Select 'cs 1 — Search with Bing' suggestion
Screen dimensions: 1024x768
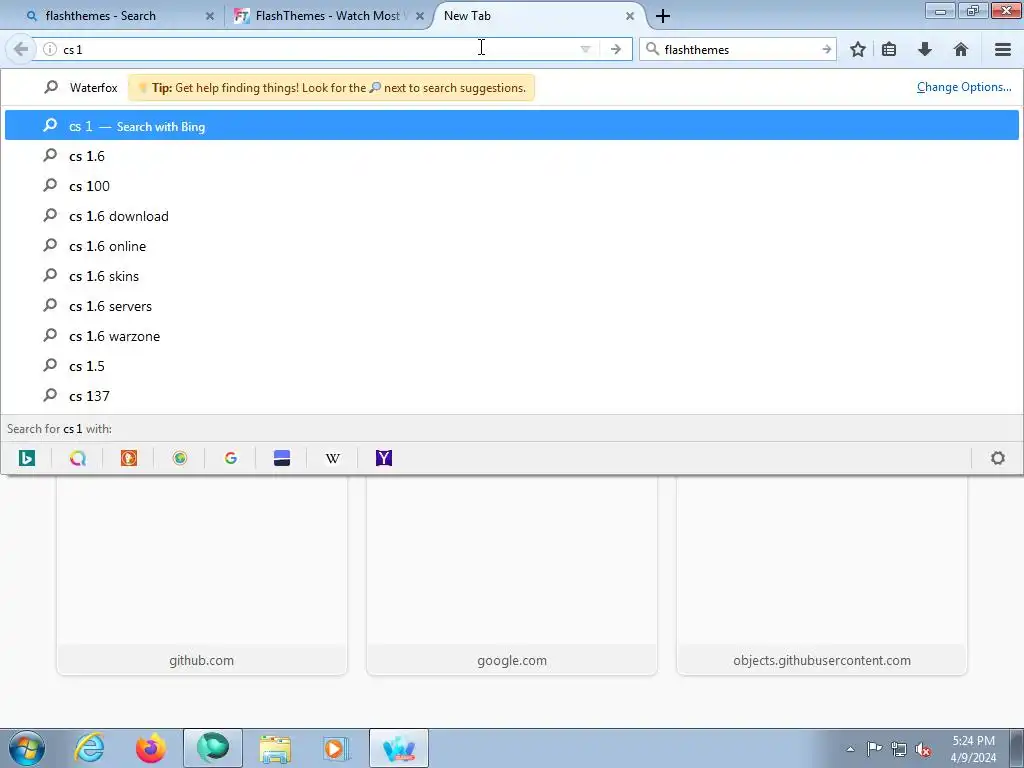512,125
